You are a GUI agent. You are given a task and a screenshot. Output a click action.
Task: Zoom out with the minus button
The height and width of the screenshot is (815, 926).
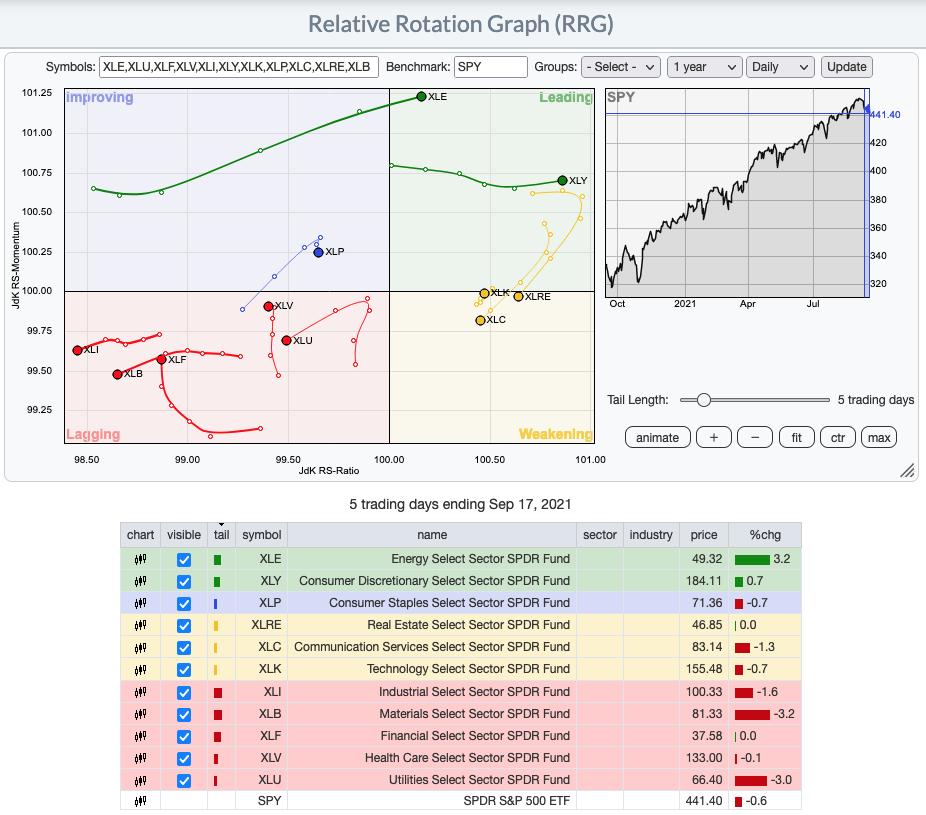coord(755,438)
